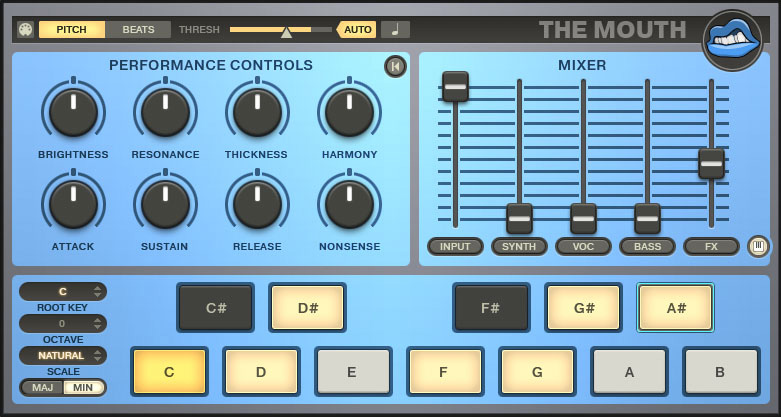Toggle the AUTO threshold button
This screenshot has width=781, height=417.
357,30
